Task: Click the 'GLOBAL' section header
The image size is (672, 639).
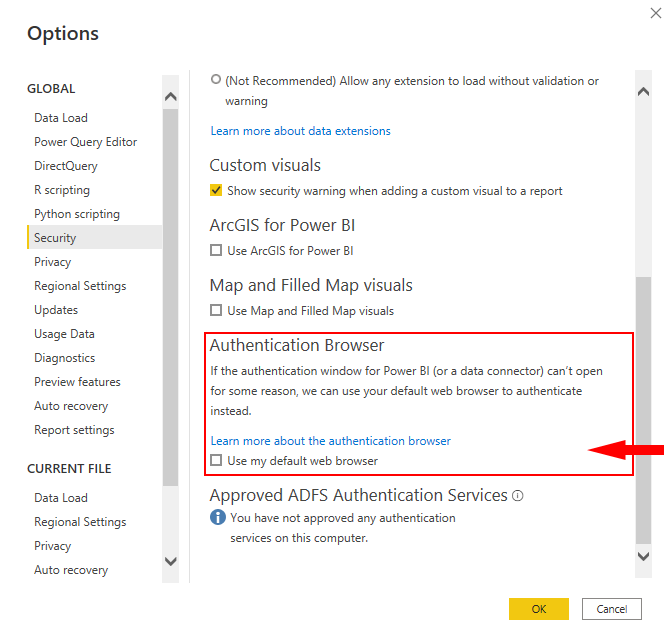Action: [x=51, y=89]
